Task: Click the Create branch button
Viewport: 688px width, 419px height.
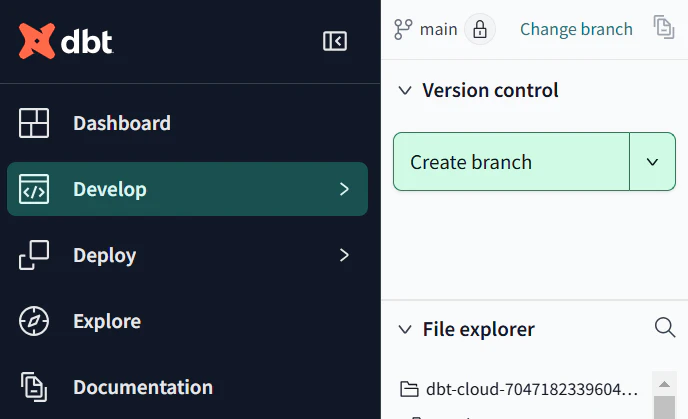Action: coord(512,161)
